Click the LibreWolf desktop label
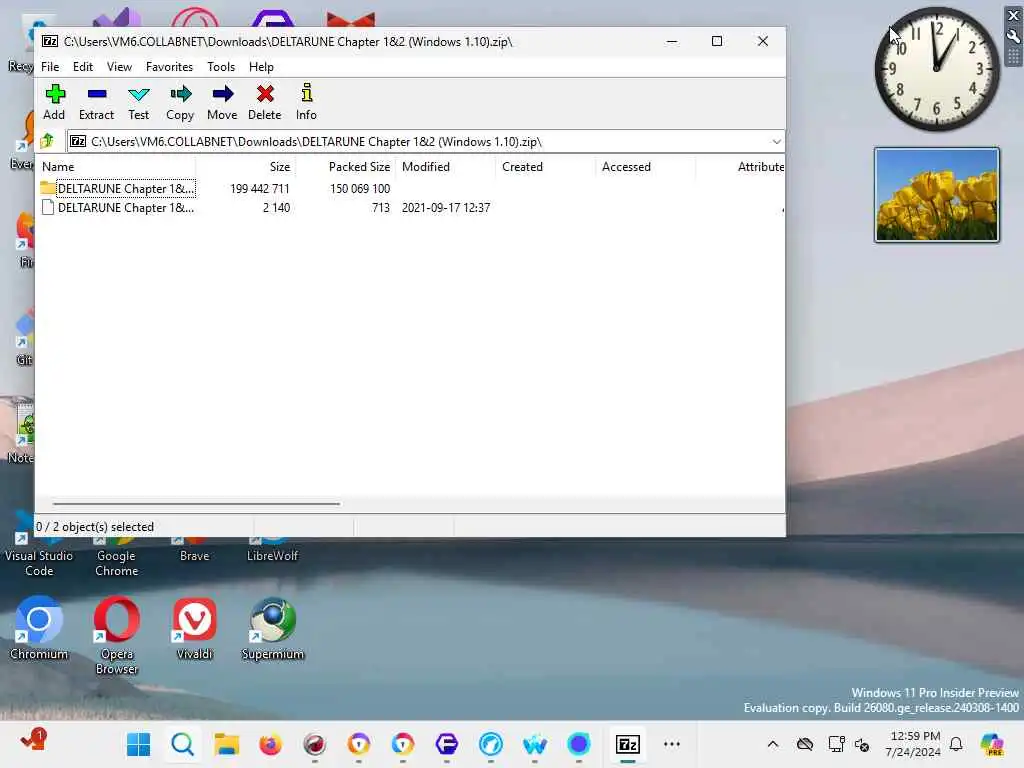This screenshot has width=1024, height=768. click(272, 556)
